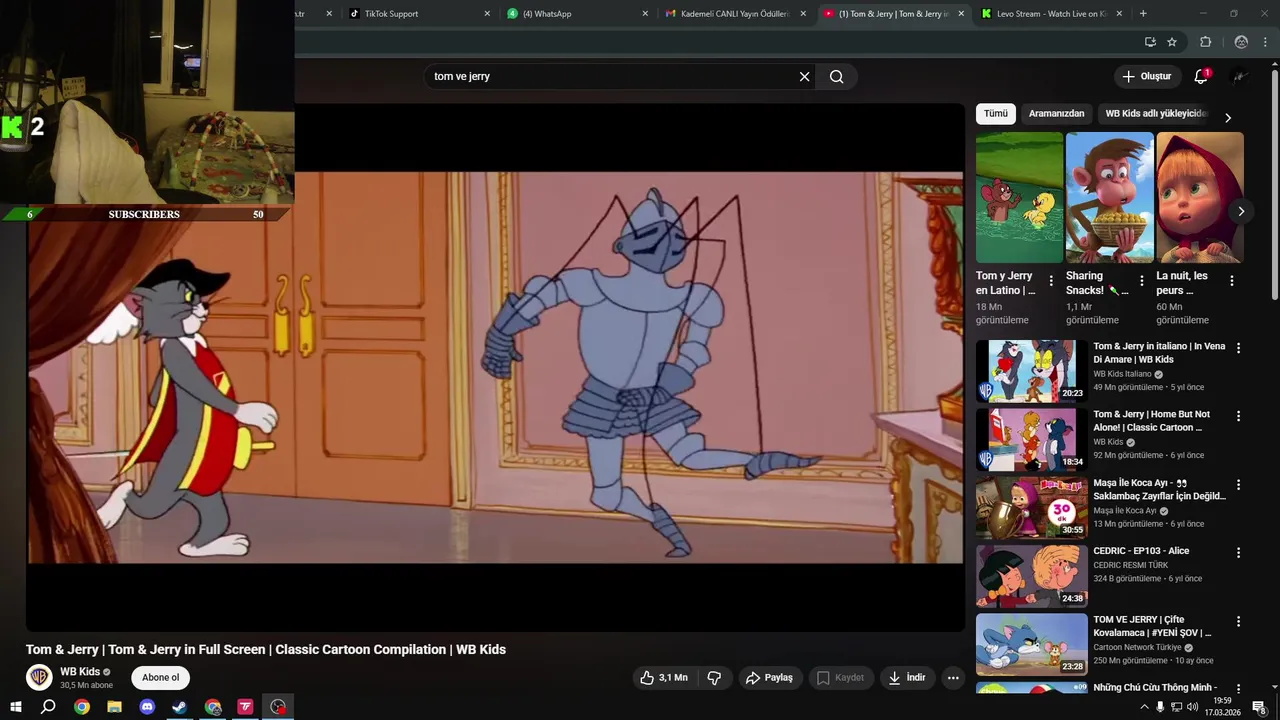This screenshot has height=720, width=1280.
Task: Open a new browser tab
Action: (1143, 14)
